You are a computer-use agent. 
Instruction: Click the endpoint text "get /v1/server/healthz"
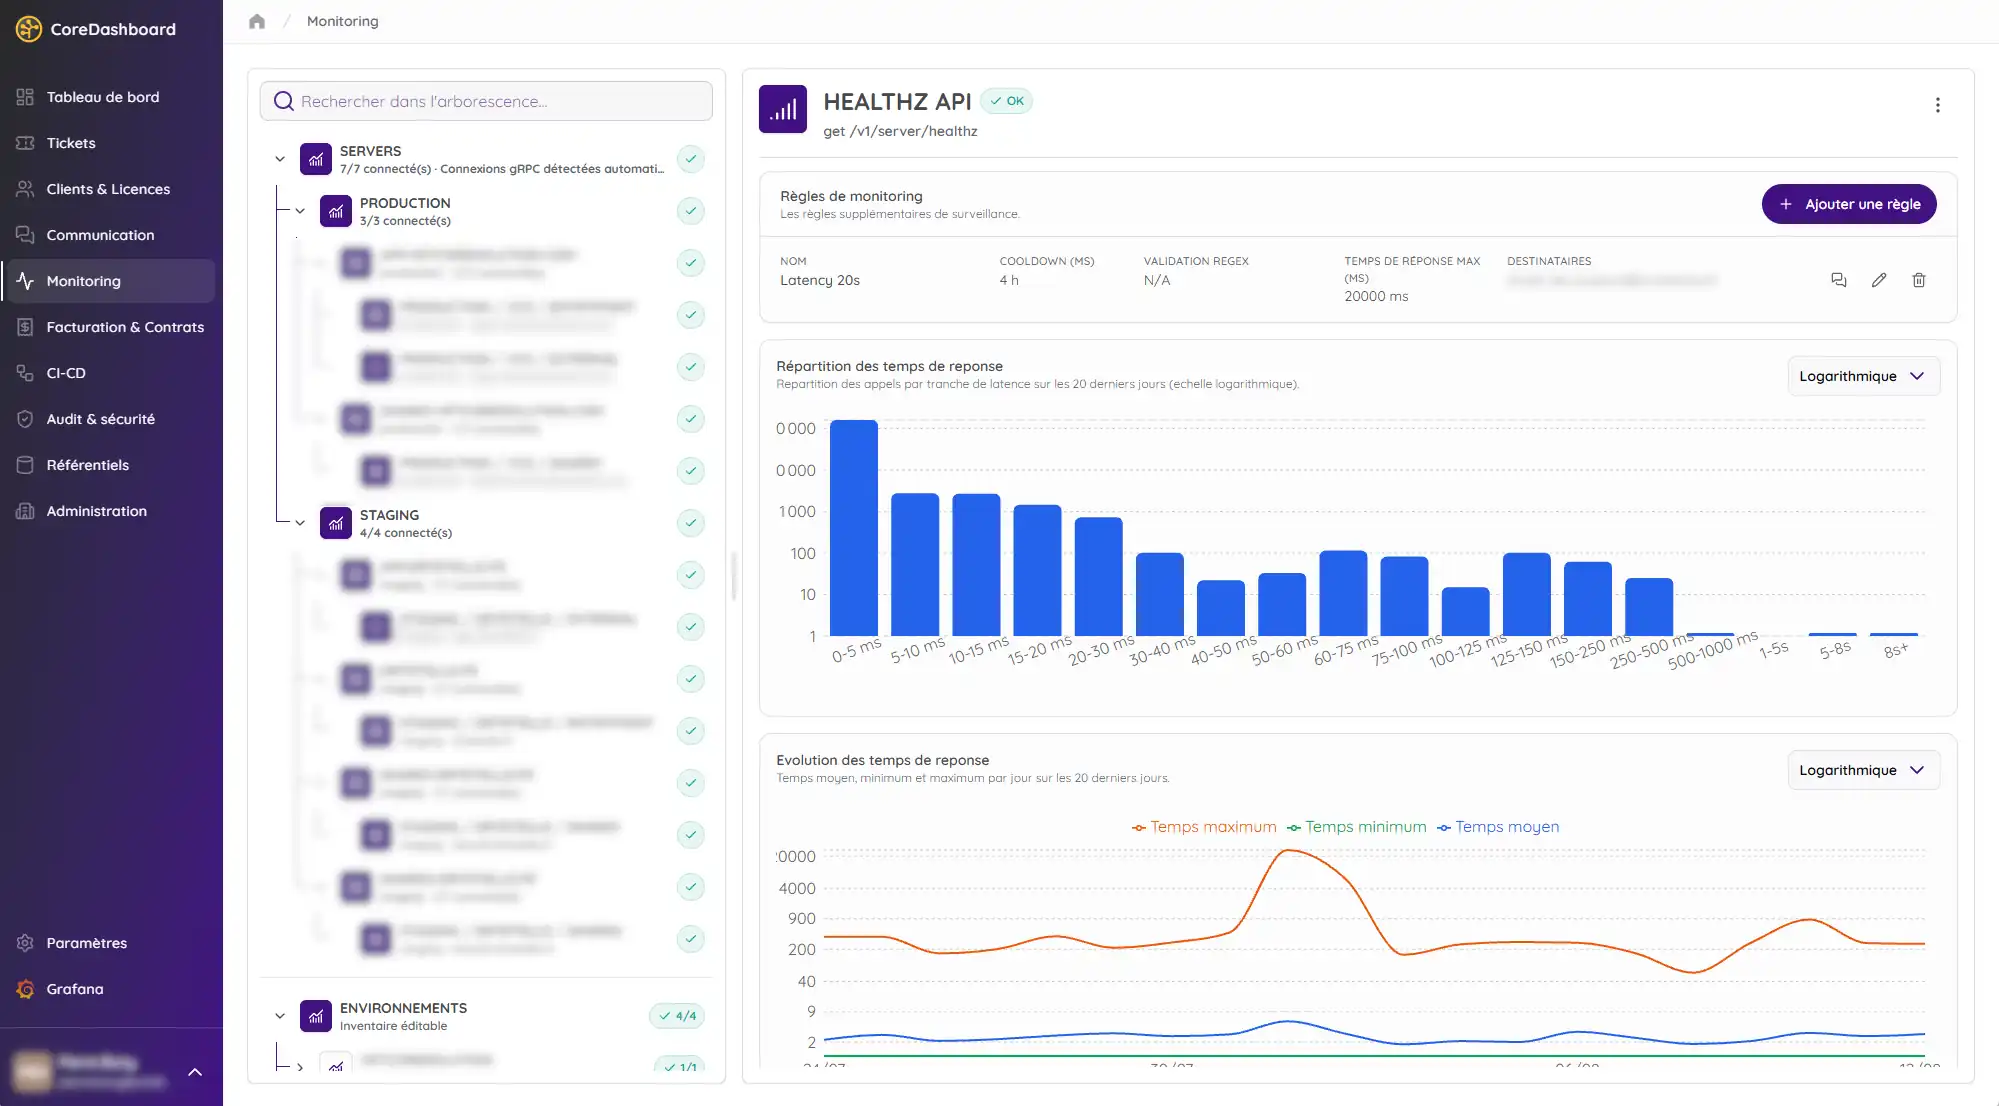pyautogui.click(x=900, y=131)
